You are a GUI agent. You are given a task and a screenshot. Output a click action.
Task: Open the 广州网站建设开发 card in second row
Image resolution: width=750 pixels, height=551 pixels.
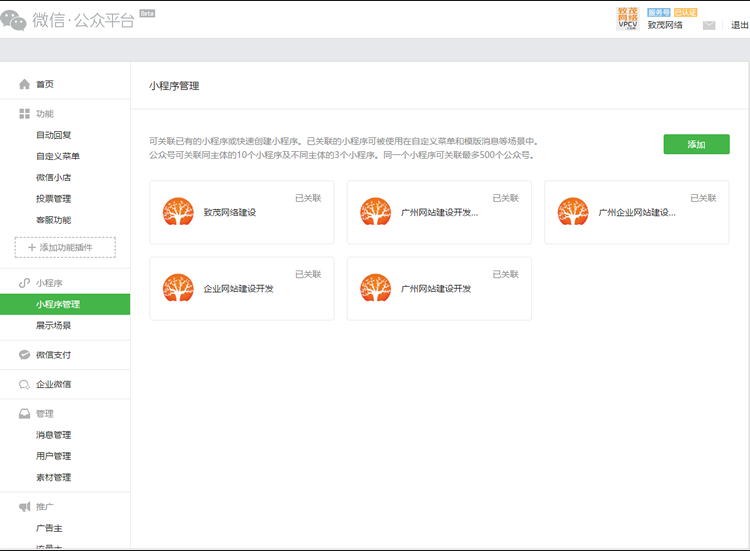[439, 288]
